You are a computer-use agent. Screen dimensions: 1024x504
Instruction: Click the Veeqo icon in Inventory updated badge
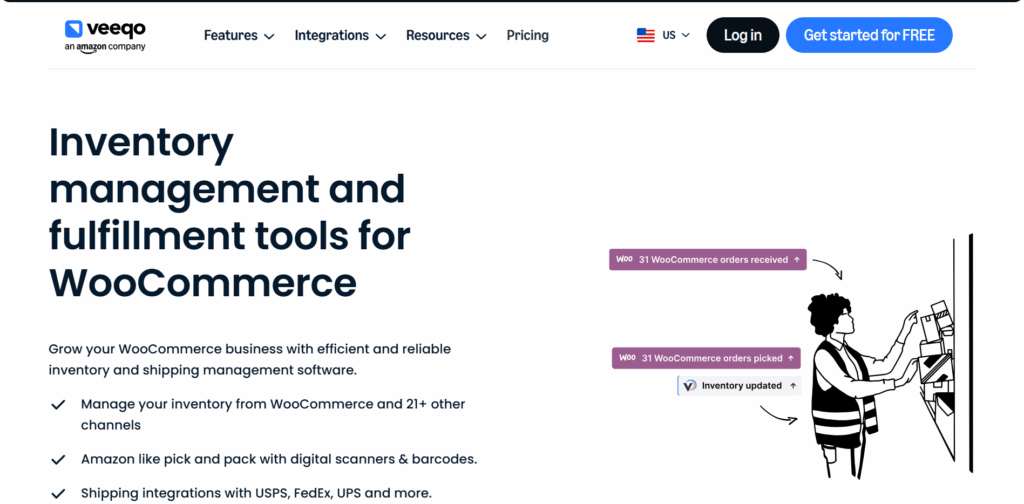pyautogui.click(x=690, y=386)
